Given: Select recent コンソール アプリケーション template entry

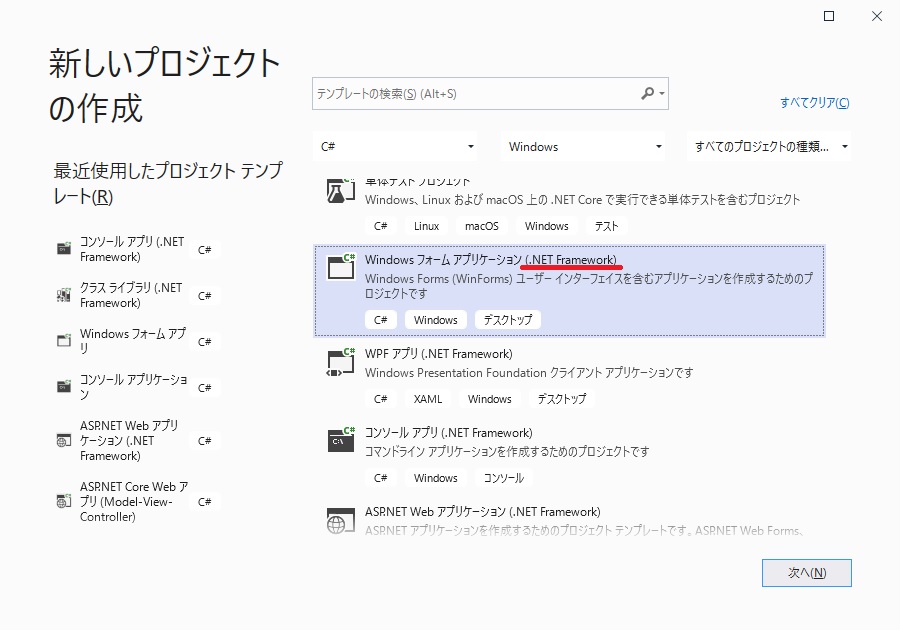Looking at the screenshot, I should pyautogui.click(x=133, y=387).
